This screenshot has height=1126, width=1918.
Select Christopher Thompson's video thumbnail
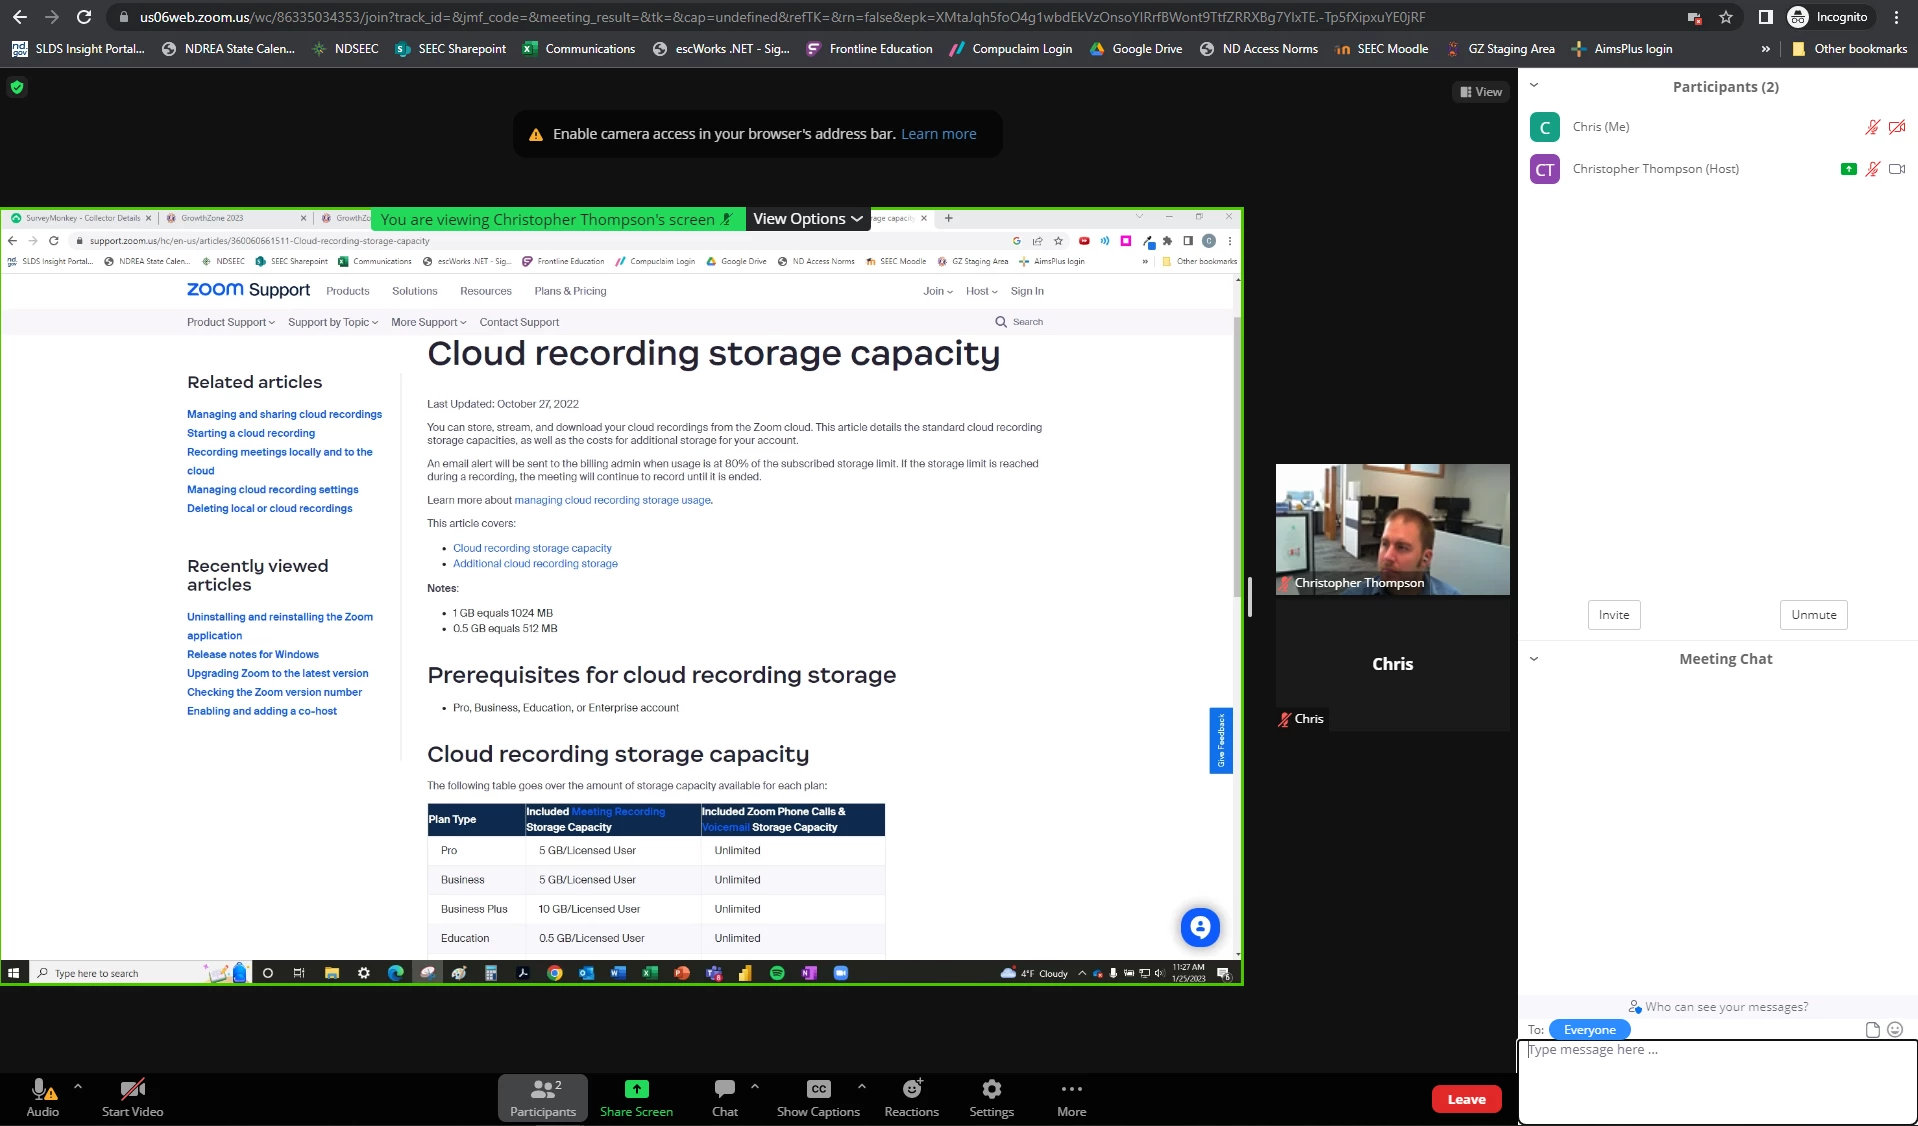point(1392,529)
